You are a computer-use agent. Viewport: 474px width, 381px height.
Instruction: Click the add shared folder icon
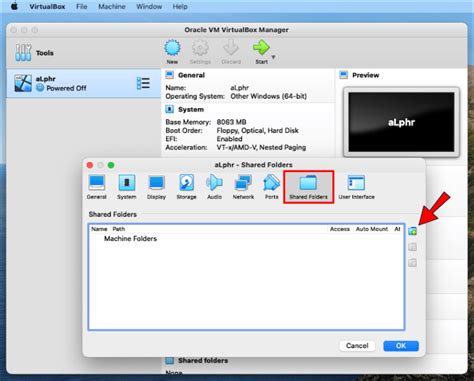point(413,231)
